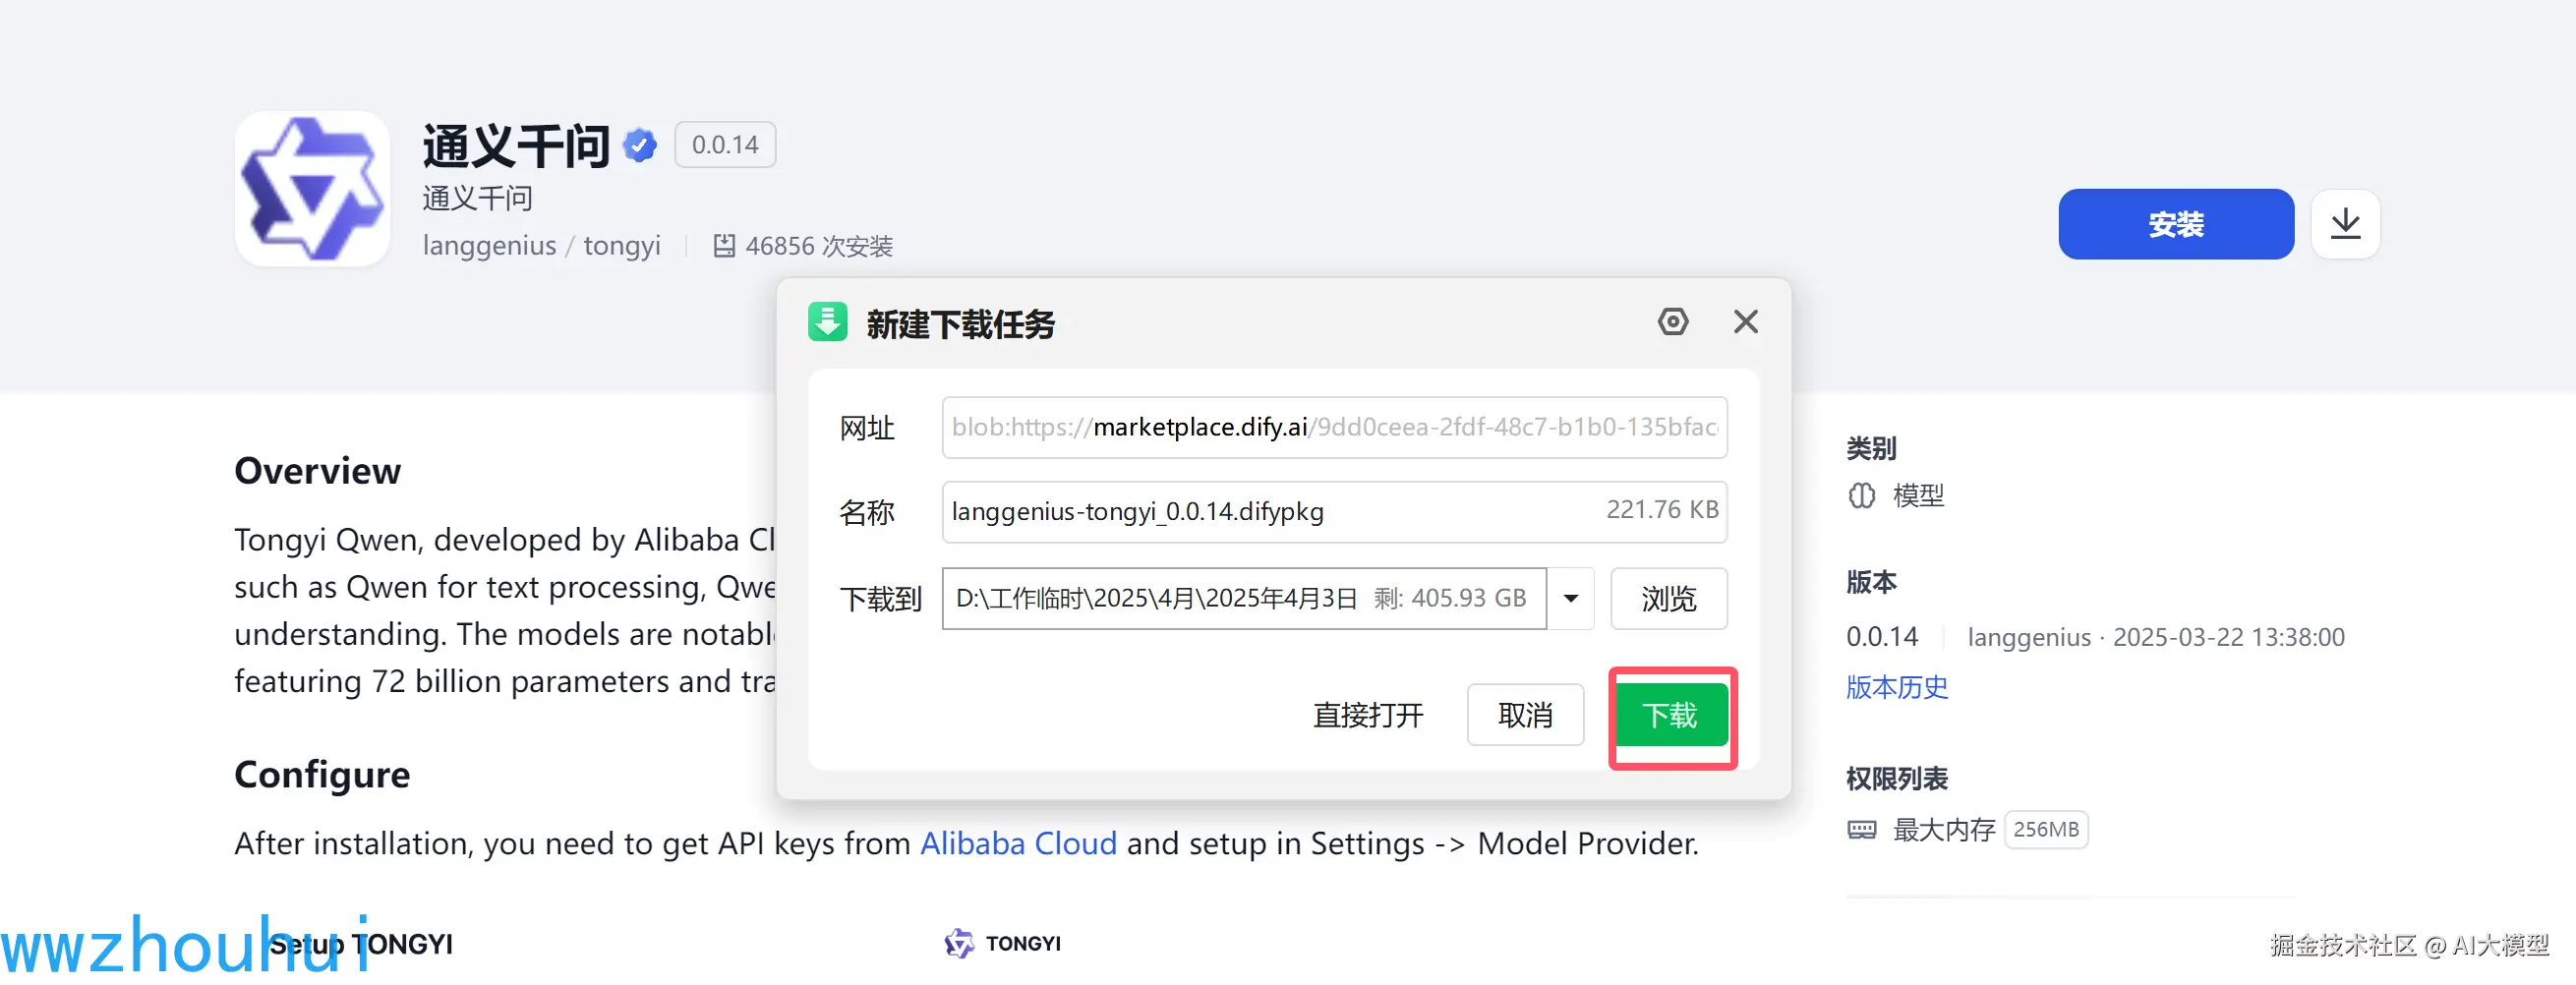Image resolution: width=2576 pixels, height=985 pixels.
Task: Click the 模型 category icon
Action: (x=1861, y=495)
